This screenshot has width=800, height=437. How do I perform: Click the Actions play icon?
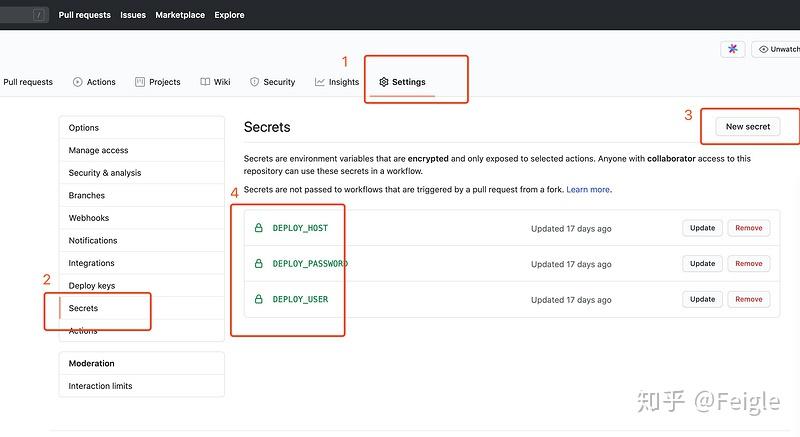tap(78, 82)
